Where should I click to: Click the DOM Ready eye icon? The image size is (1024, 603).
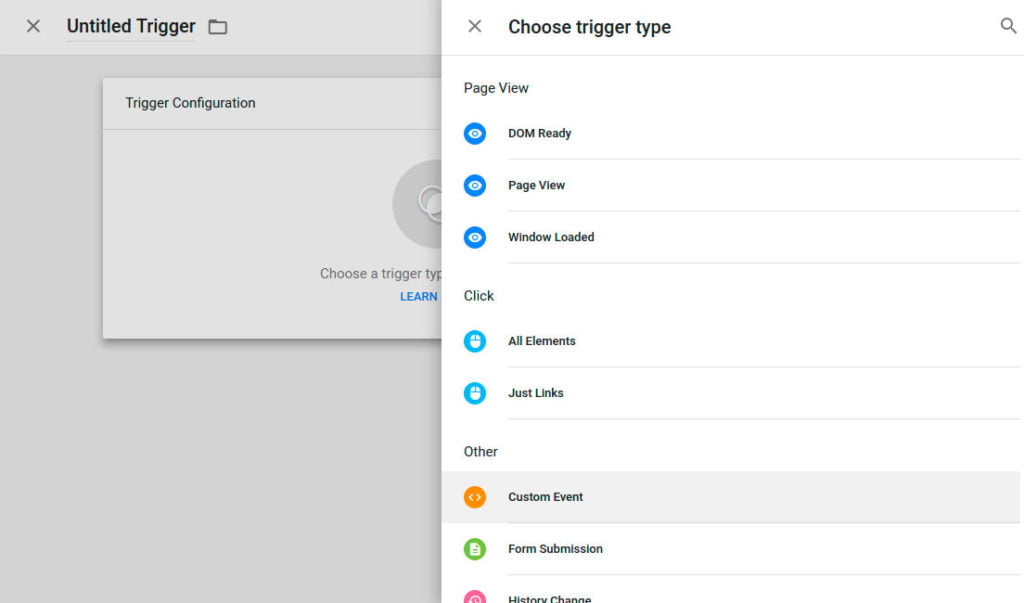pyautogui.click(x=475, y=133)
